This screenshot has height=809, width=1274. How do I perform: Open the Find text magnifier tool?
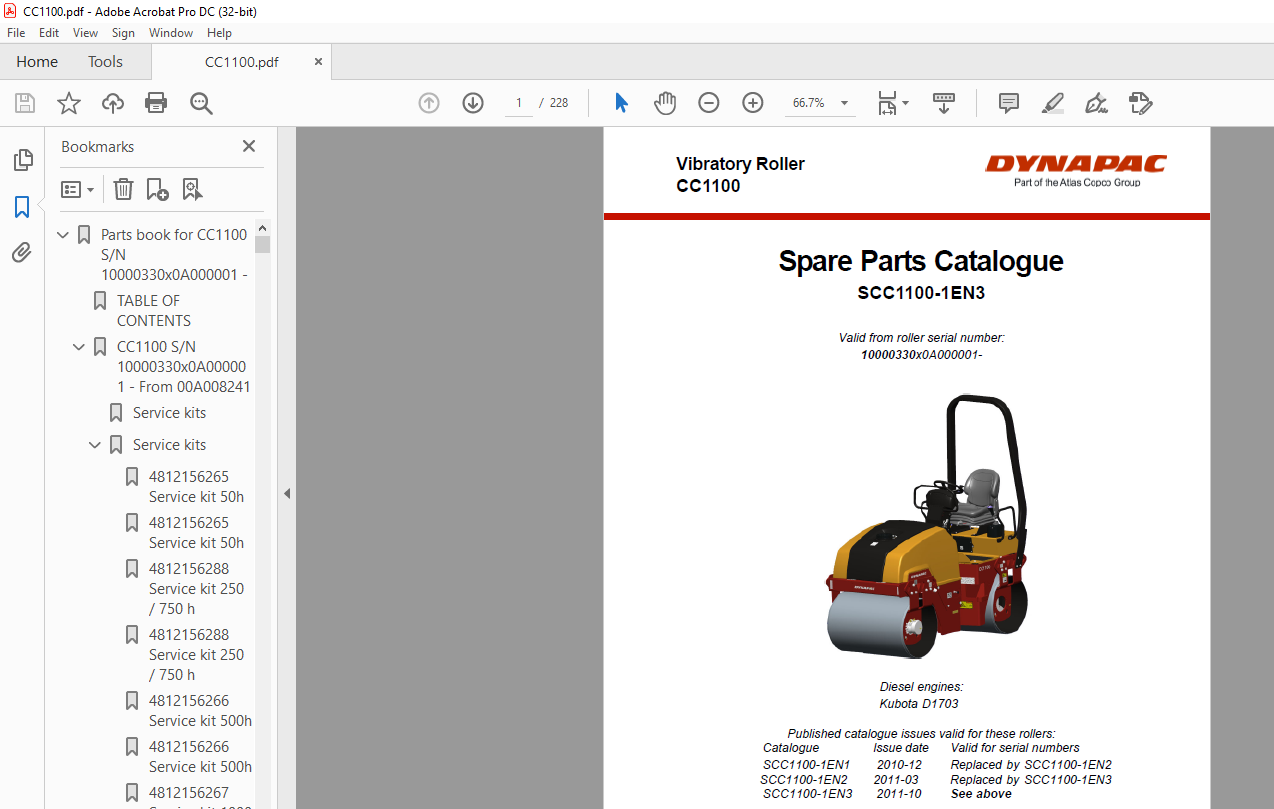point(201,103)
